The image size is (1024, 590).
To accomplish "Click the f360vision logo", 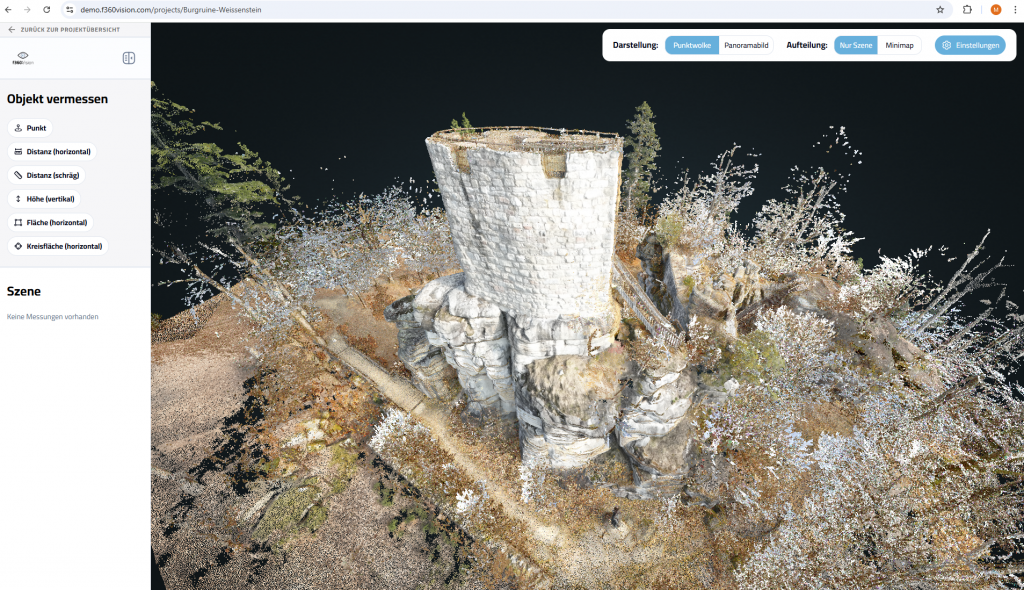I will 22,58.
